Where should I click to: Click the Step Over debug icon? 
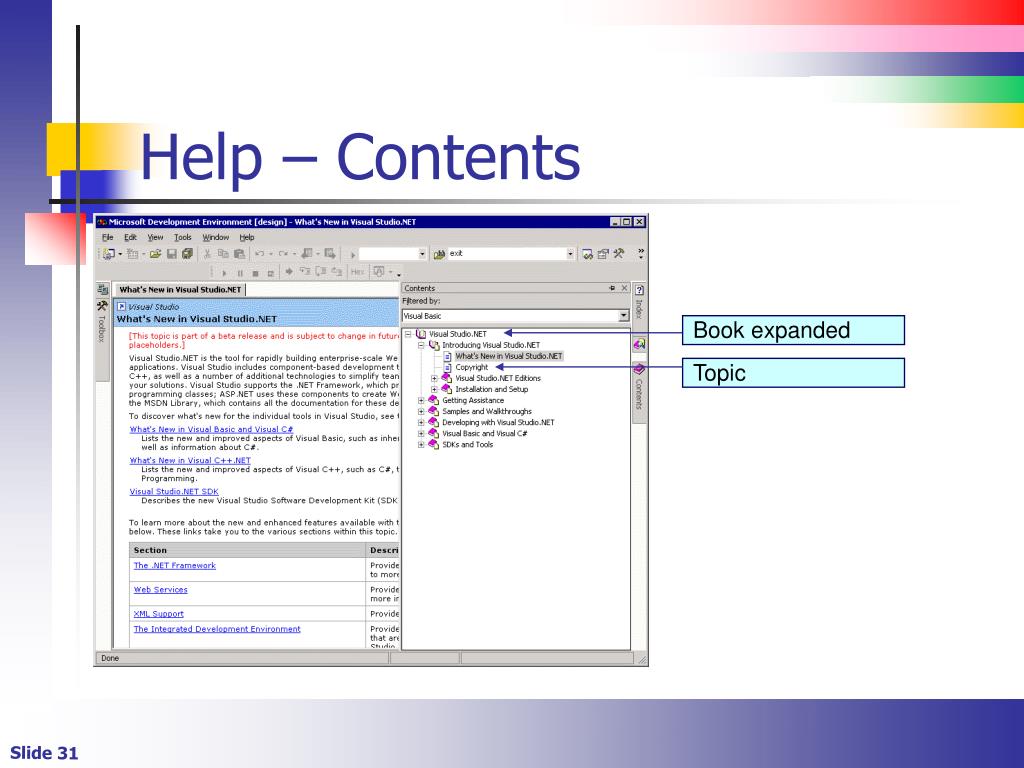point(321,272)
